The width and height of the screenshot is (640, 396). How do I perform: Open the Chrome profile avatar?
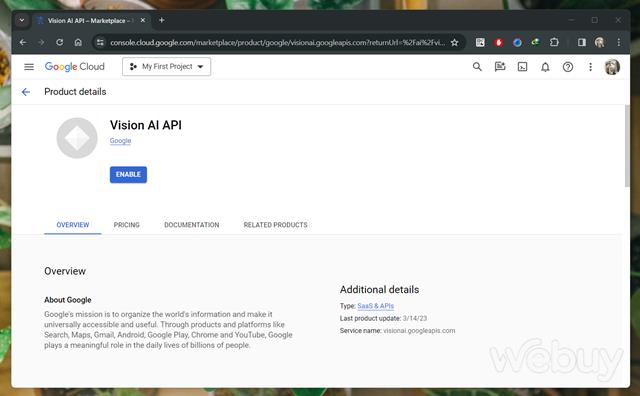click(x=600, y=42)
